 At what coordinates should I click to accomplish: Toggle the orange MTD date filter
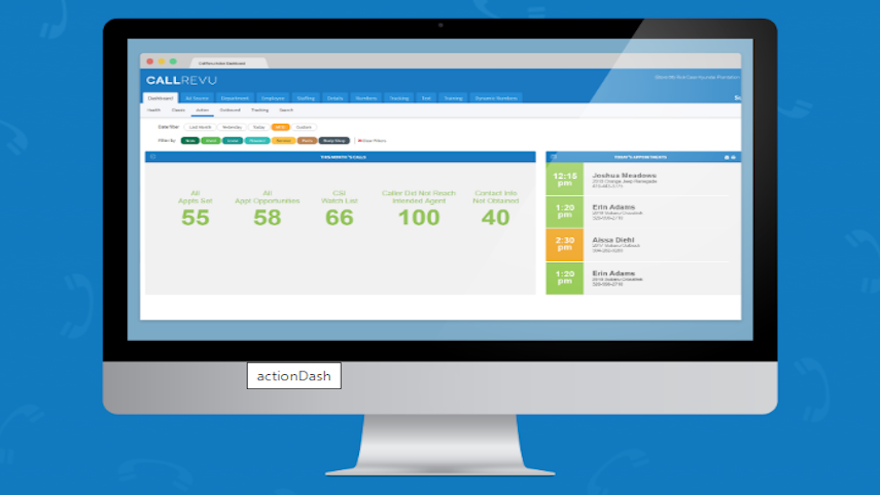click(280, 128)
